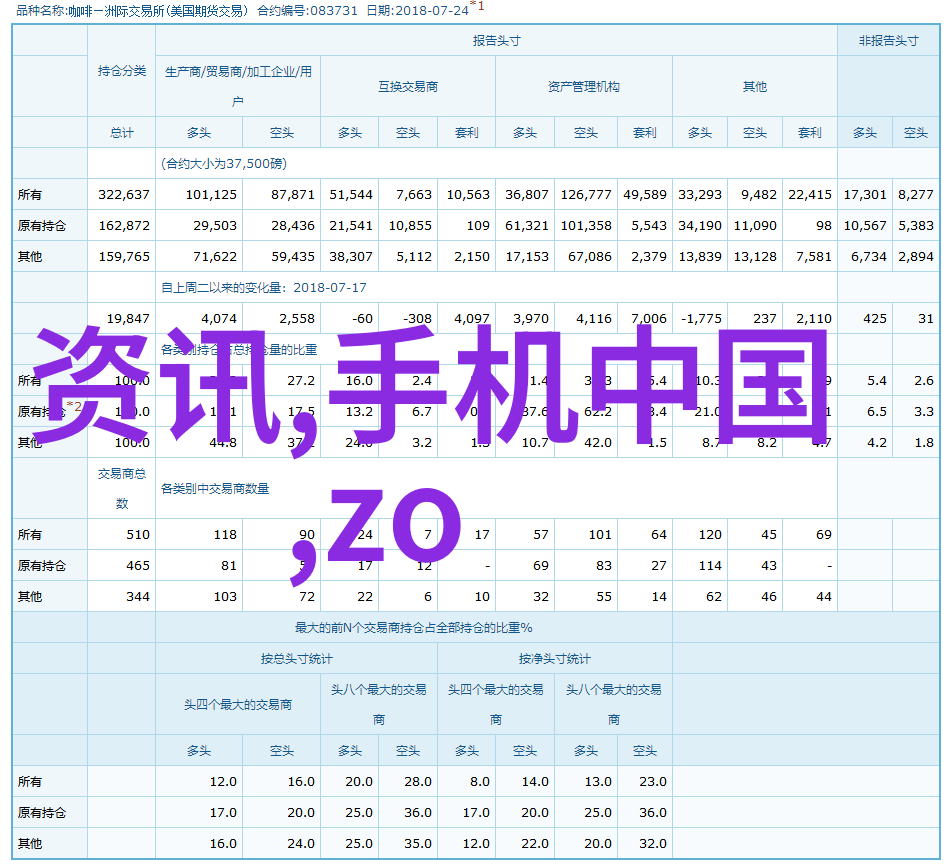Click percentage value 27.2

[x=301, y=380]
